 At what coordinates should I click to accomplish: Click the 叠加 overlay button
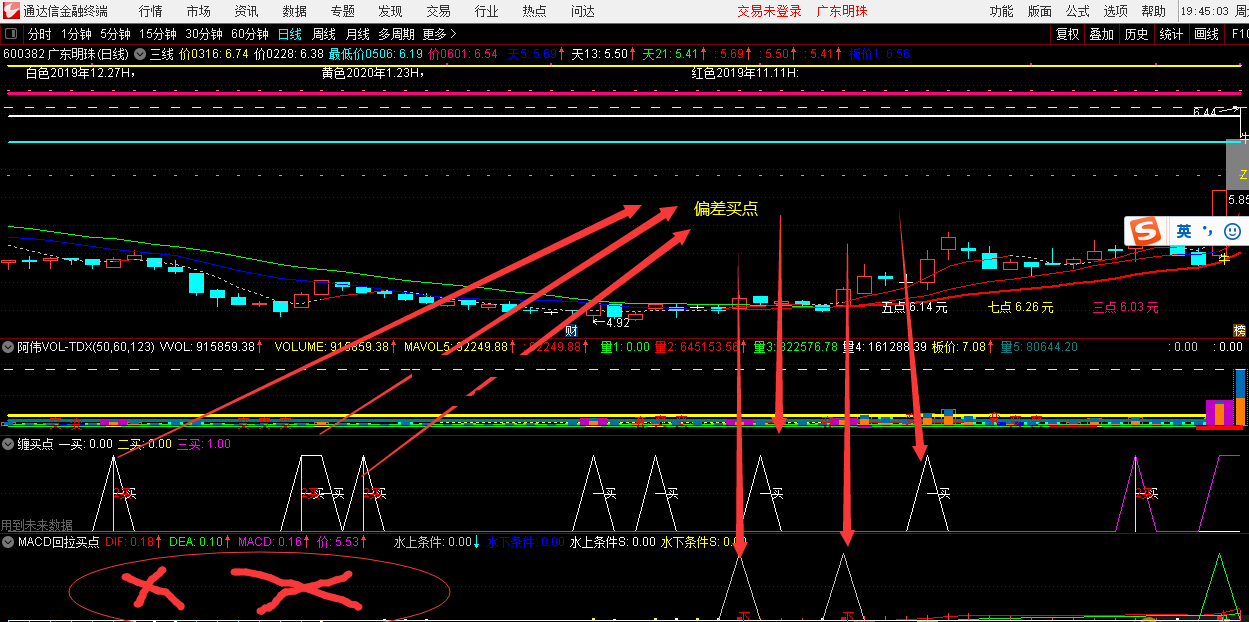[x=1102, y=34]
